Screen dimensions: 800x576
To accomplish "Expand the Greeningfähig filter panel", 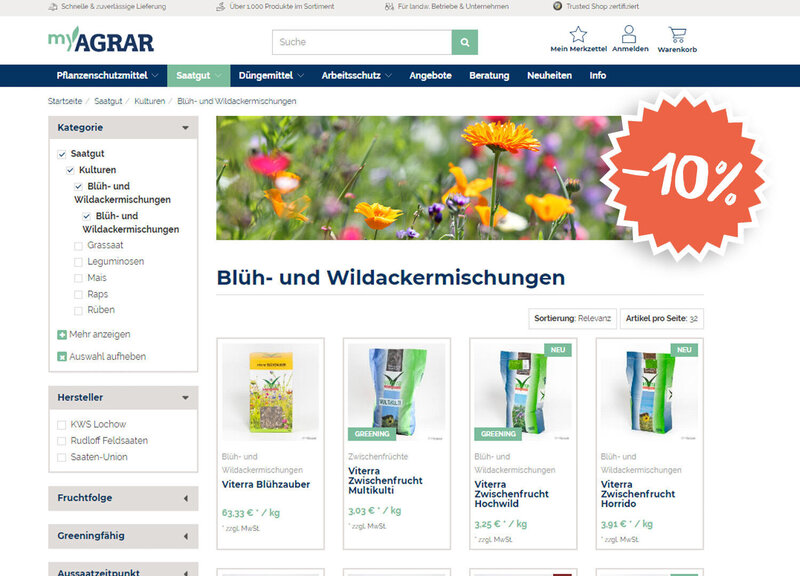I will coord(123,536).
